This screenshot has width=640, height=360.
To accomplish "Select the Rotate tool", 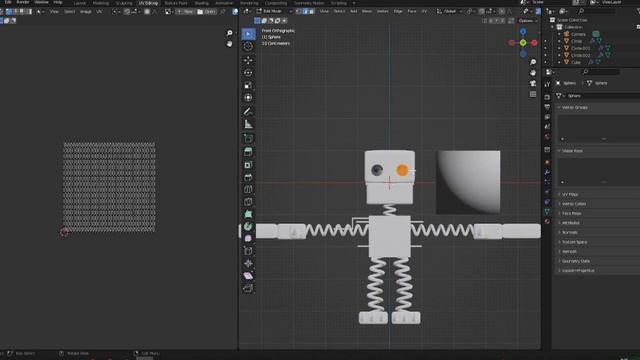I will (x=248, y=73).
